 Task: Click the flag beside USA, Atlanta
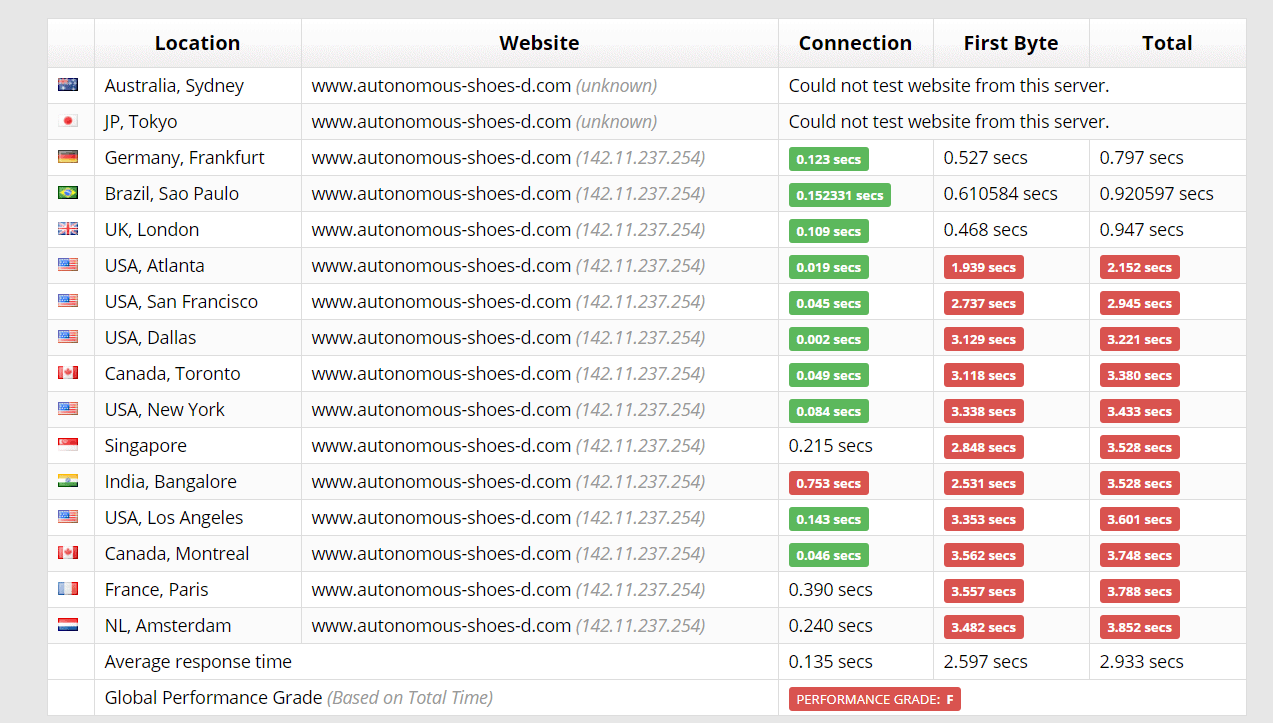point(68,265)
